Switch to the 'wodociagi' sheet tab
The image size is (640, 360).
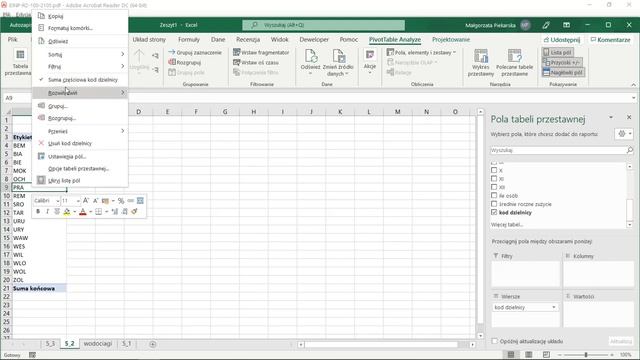pyautogui.click(x=98, y=344)
